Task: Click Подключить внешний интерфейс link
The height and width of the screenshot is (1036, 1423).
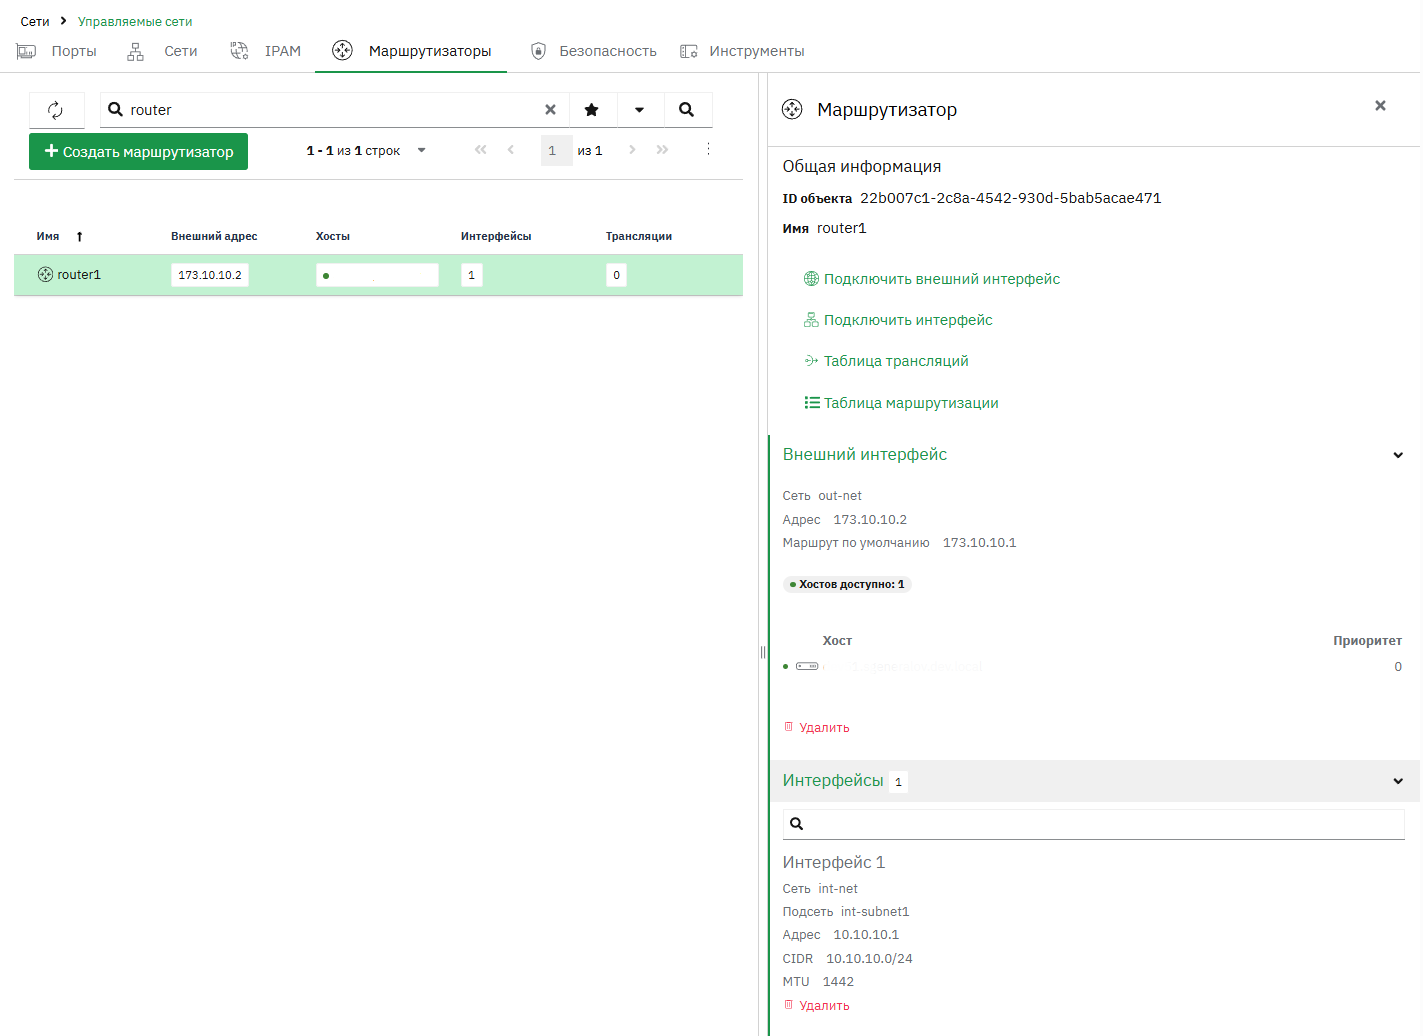Action: tap(932, 279)
